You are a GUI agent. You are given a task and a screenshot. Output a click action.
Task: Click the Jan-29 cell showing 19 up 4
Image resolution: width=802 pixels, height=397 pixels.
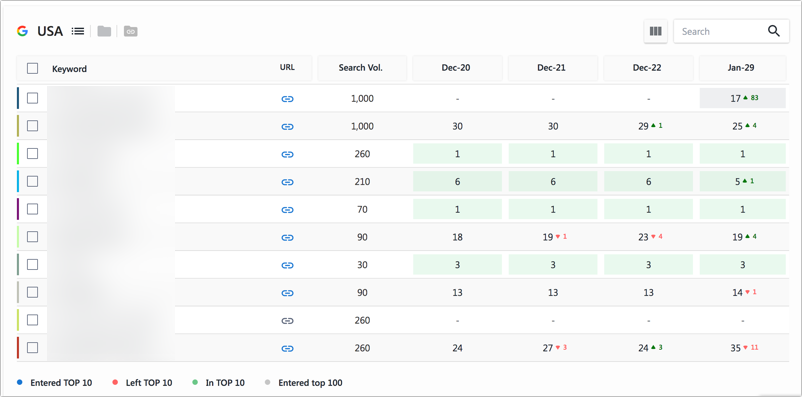pyautogui.click(x=743, y=237)
